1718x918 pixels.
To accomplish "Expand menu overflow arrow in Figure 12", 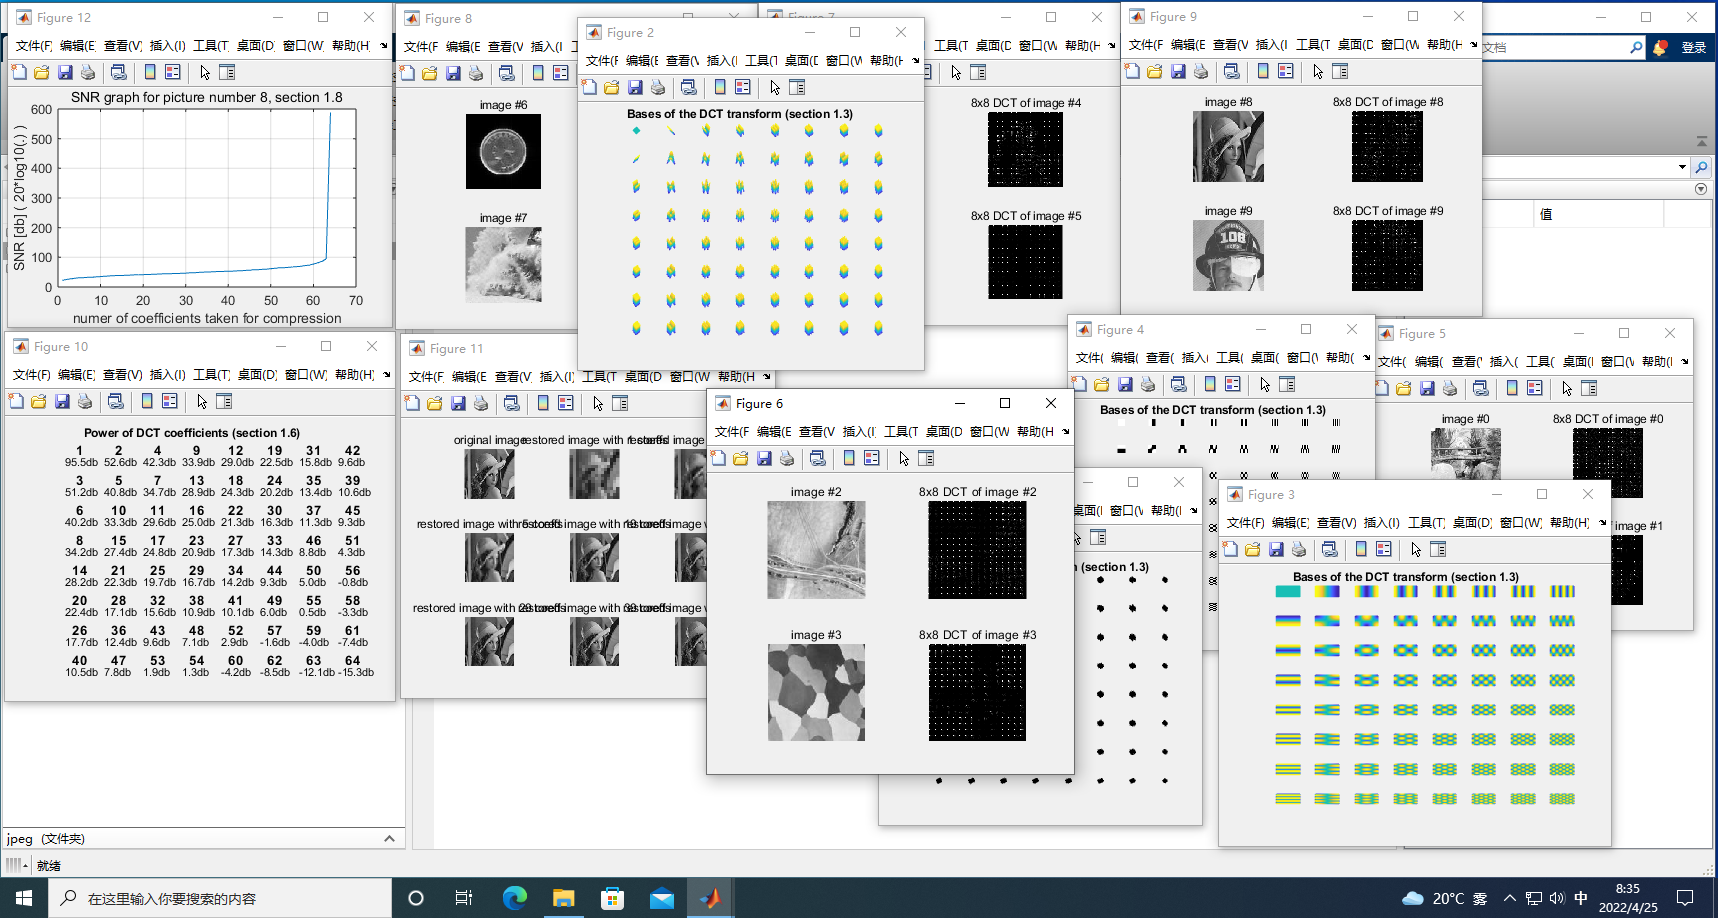I will tap(383, 45).
